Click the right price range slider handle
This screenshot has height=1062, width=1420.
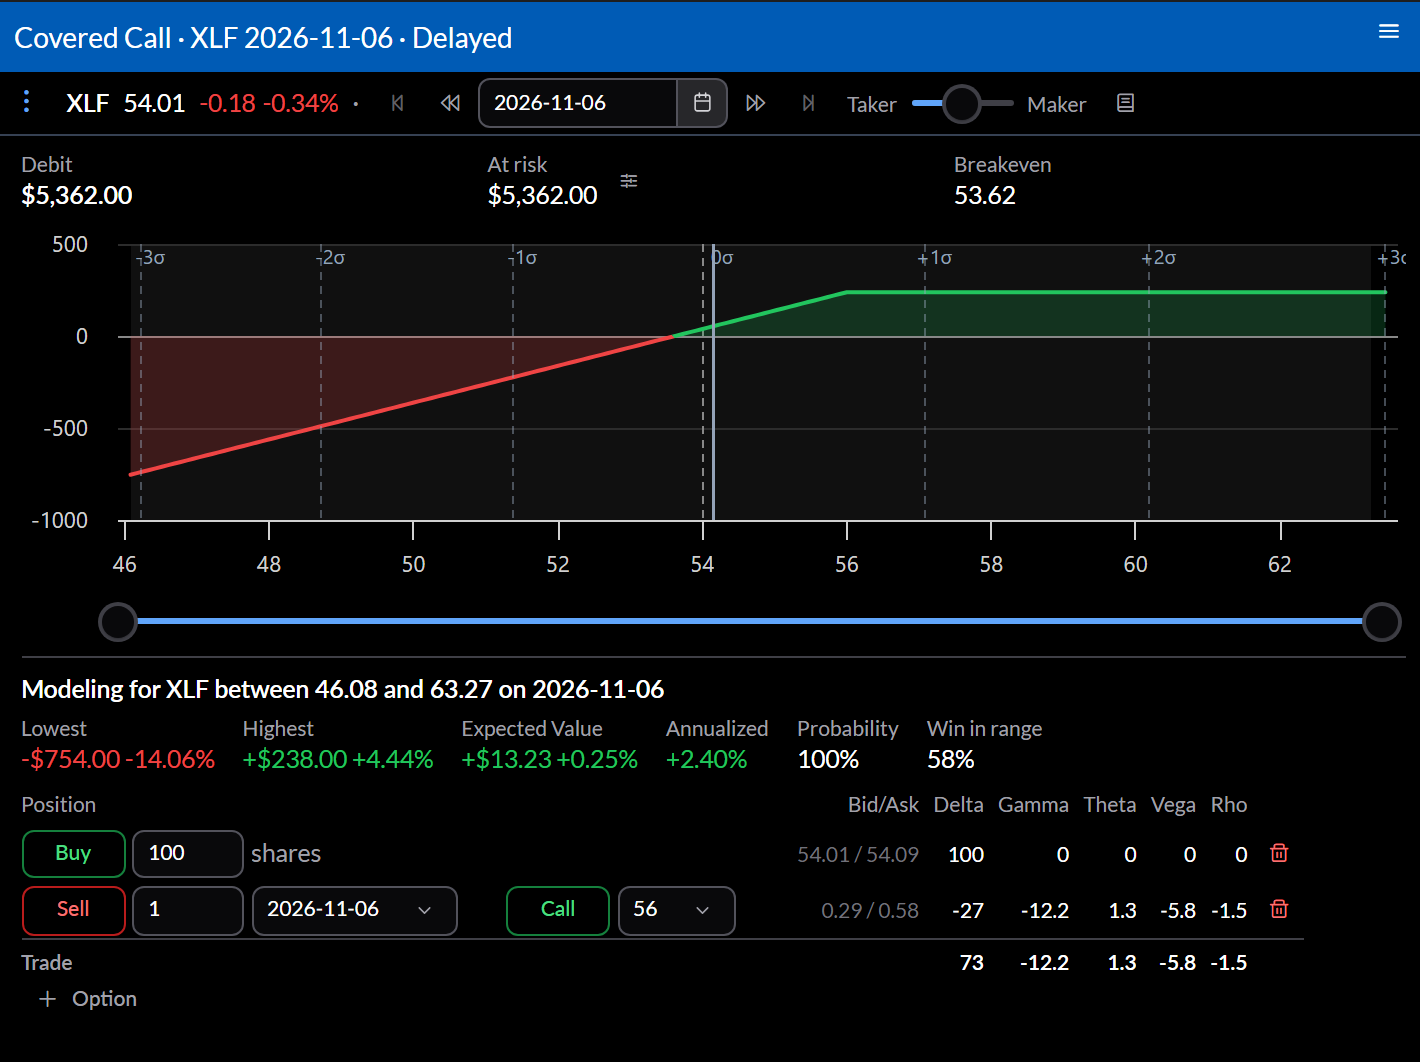[x=1382, y=622]
